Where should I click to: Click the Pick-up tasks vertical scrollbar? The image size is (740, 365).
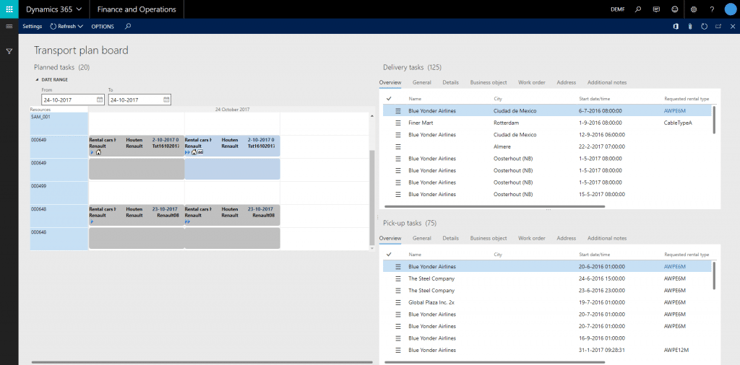click(714, 276)
